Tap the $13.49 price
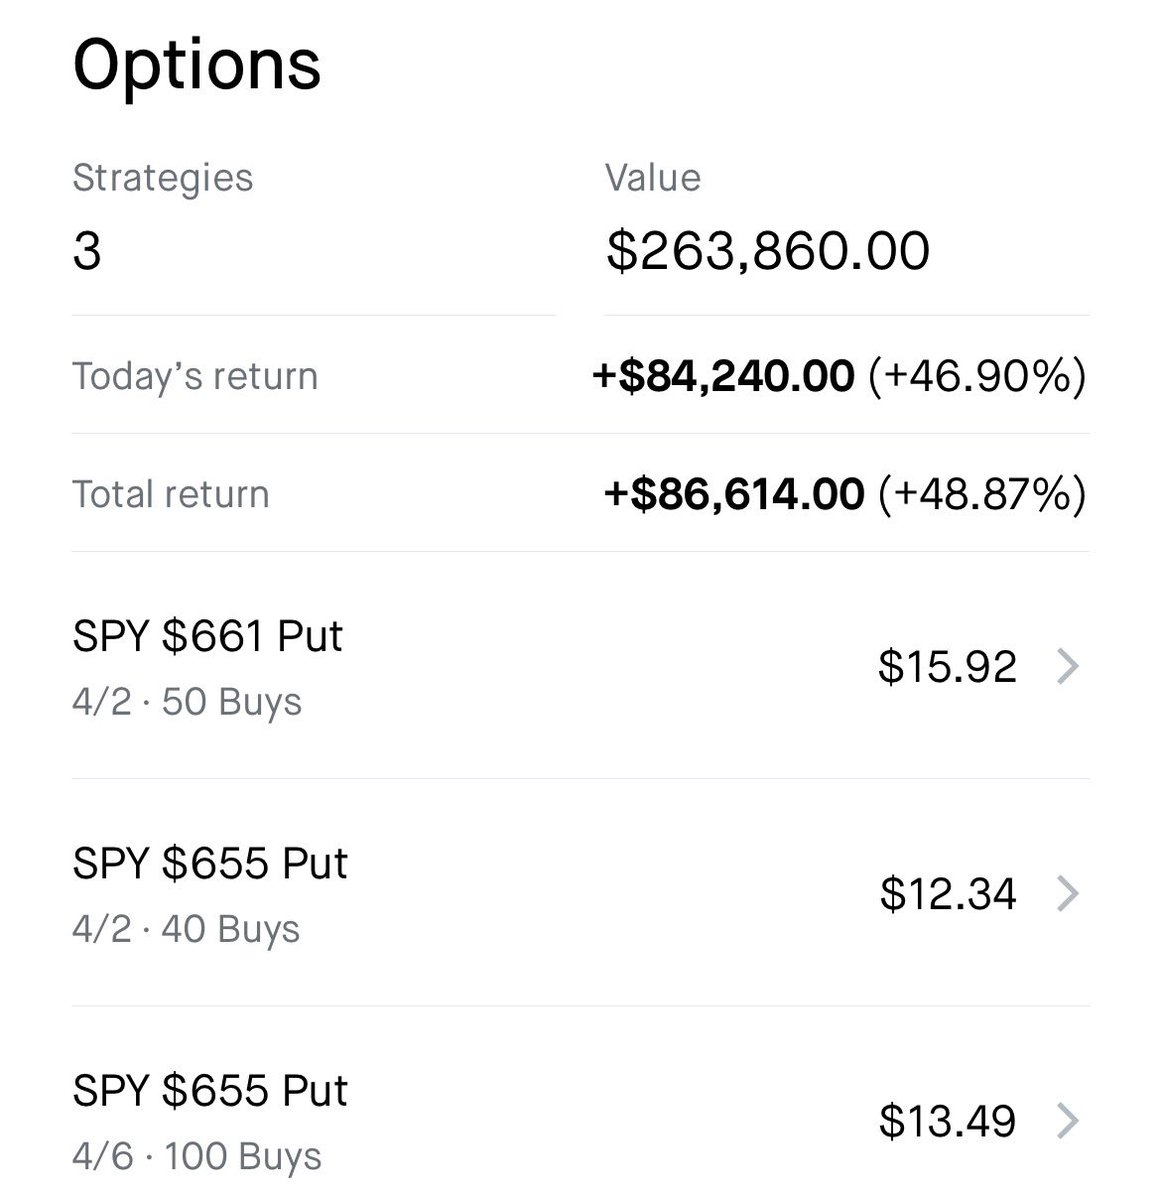This screenshot has height=1200, width=1161. [x=947, y=1121]
